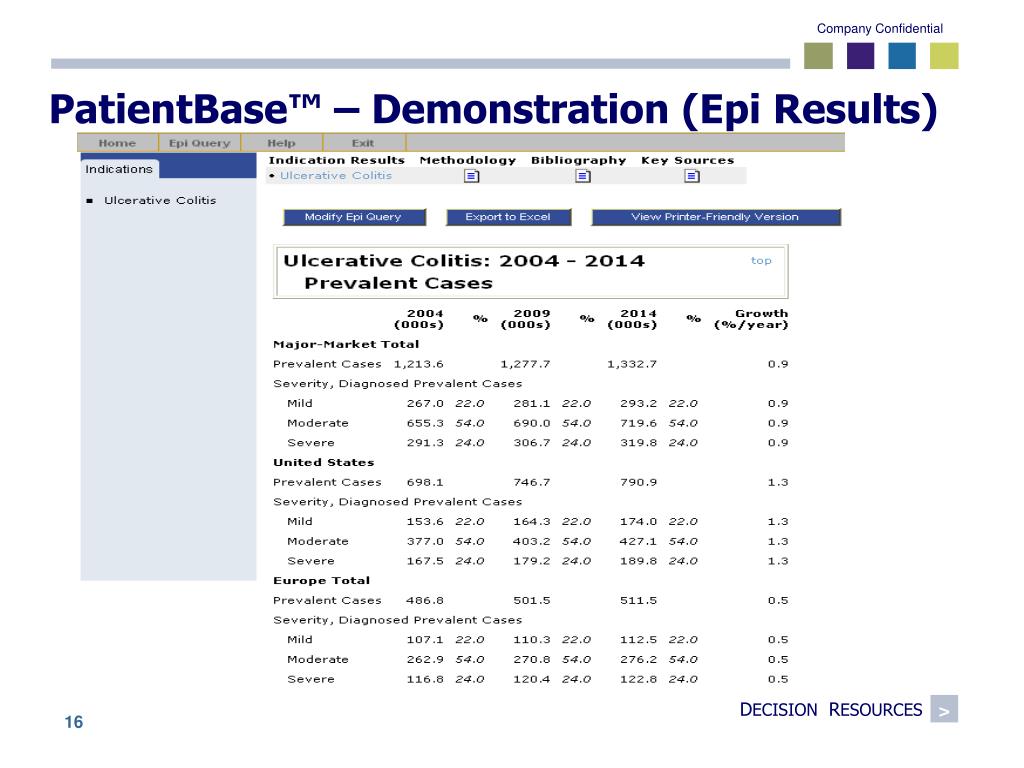Click the 2004 (000s) column header
The image size is (1024, 768).
419,319
